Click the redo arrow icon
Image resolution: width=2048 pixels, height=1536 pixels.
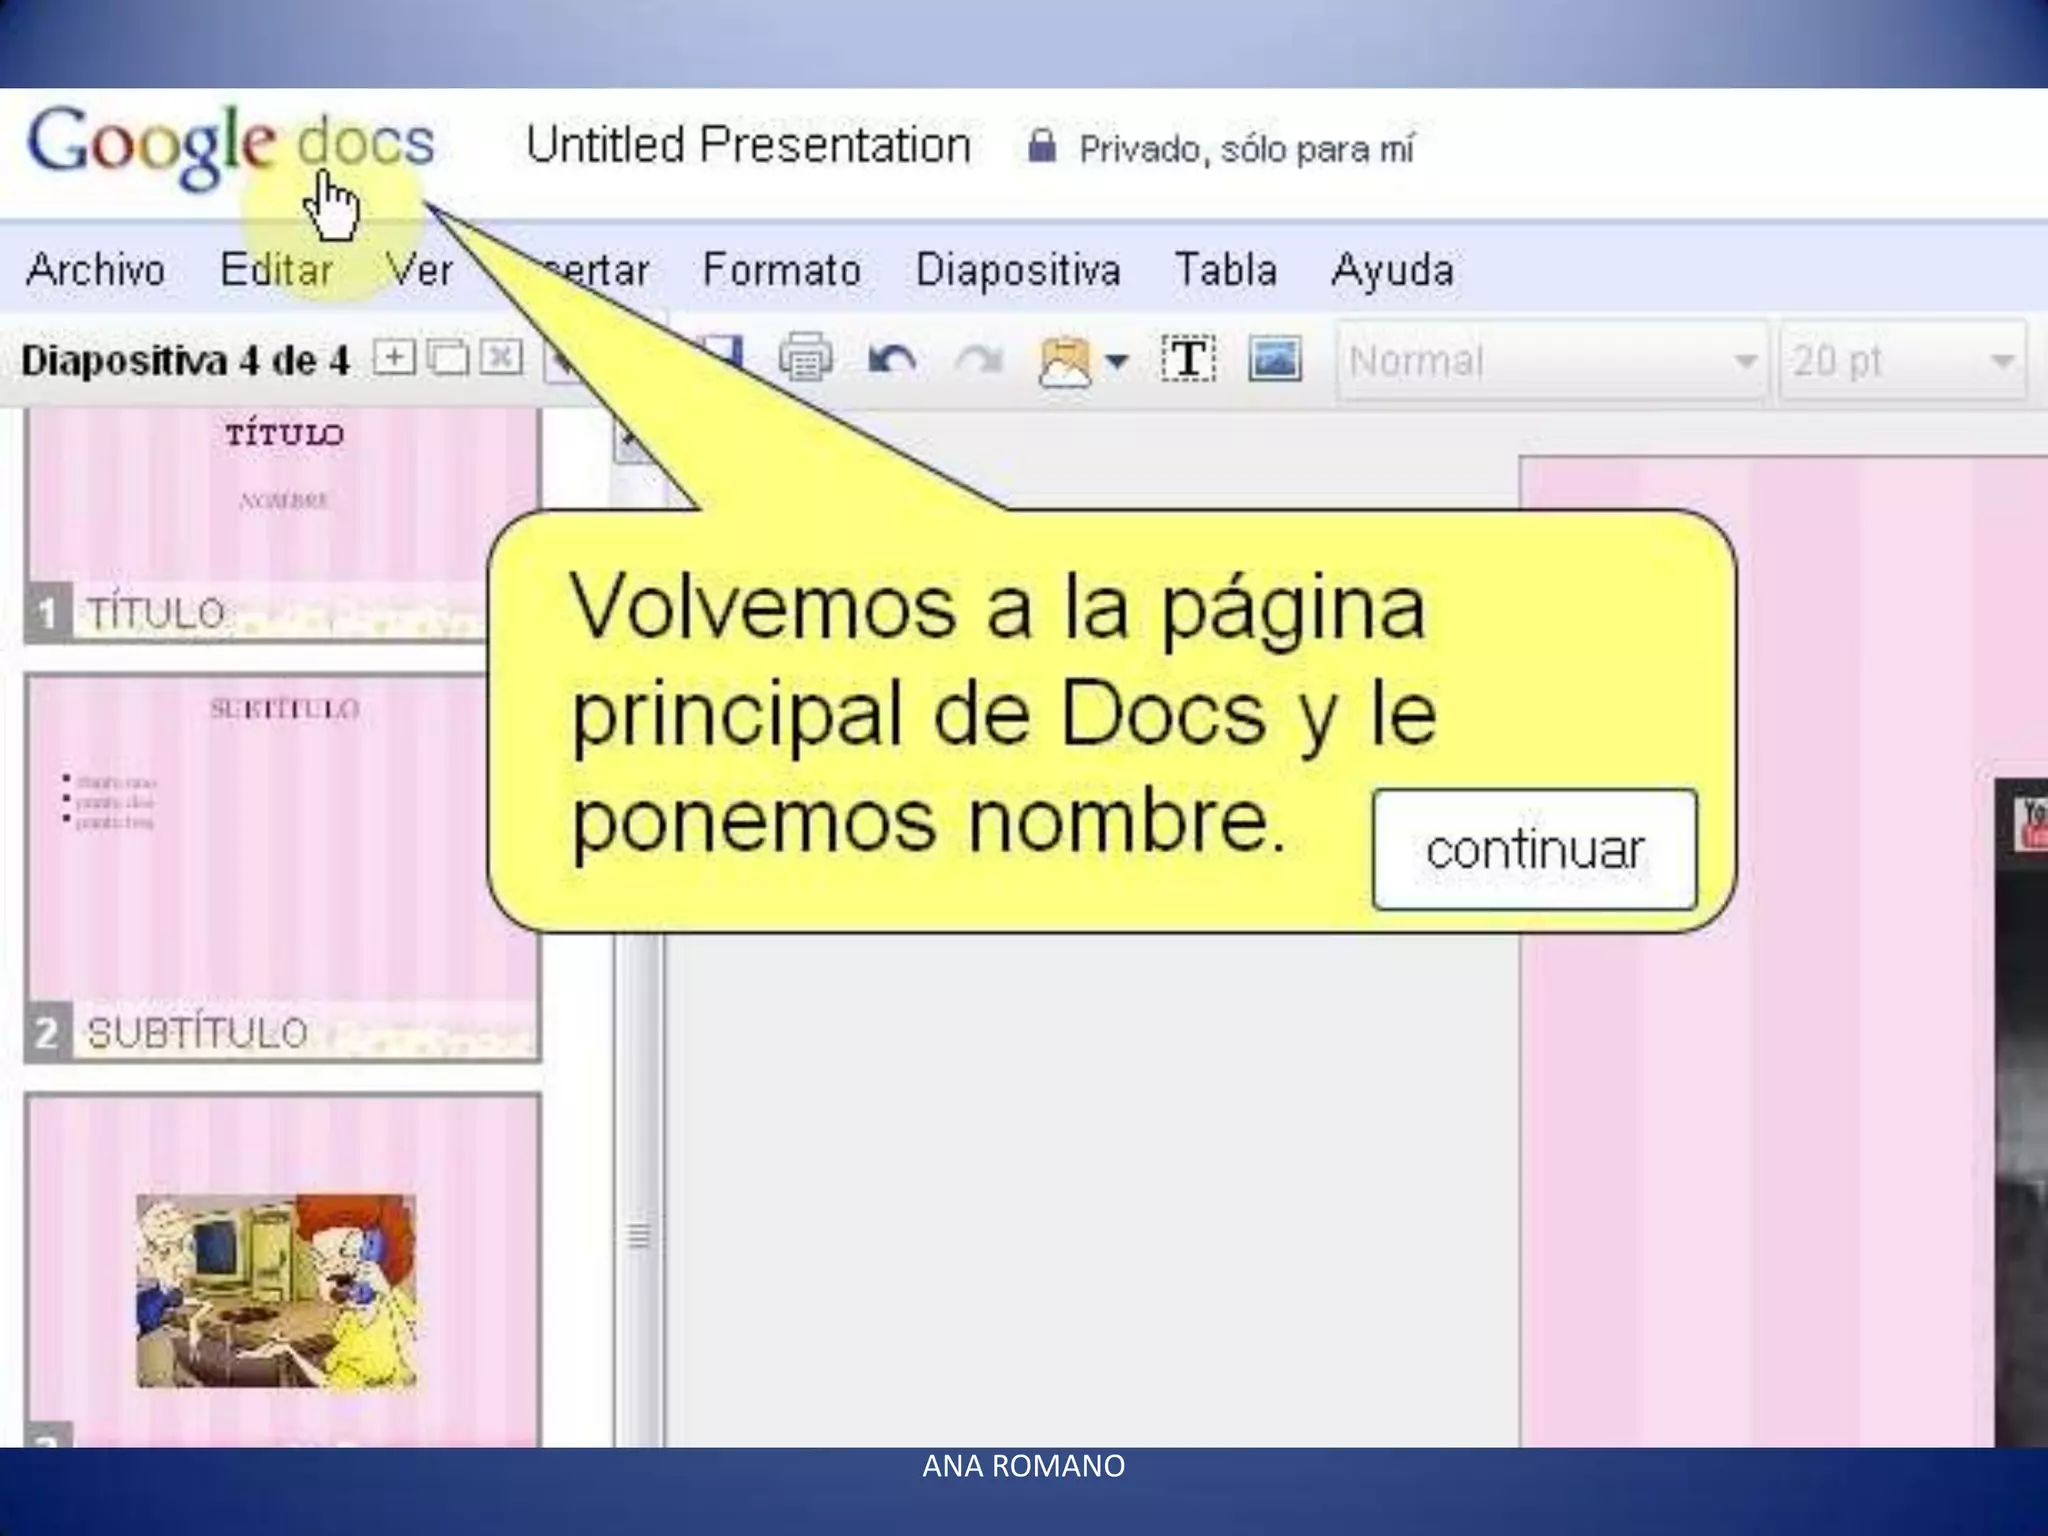978,360
